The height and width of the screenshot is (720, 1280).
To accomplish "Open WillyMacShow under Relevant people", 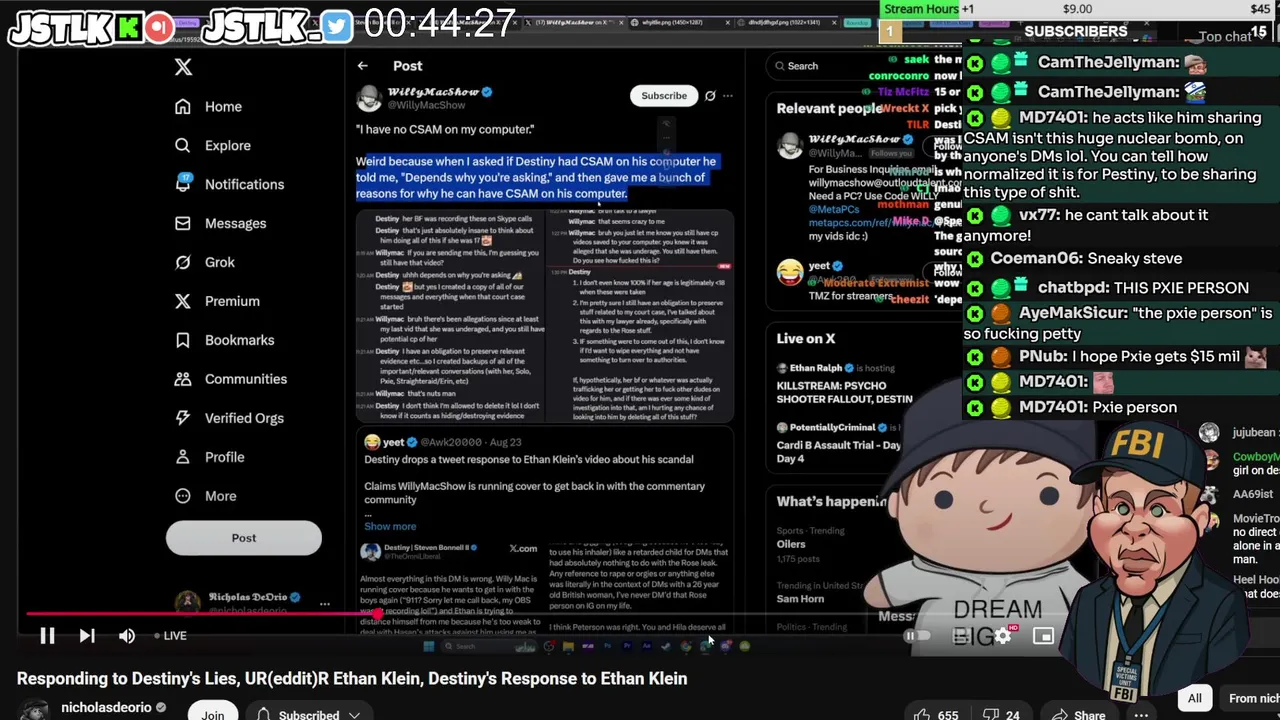I will click(853, 139).
